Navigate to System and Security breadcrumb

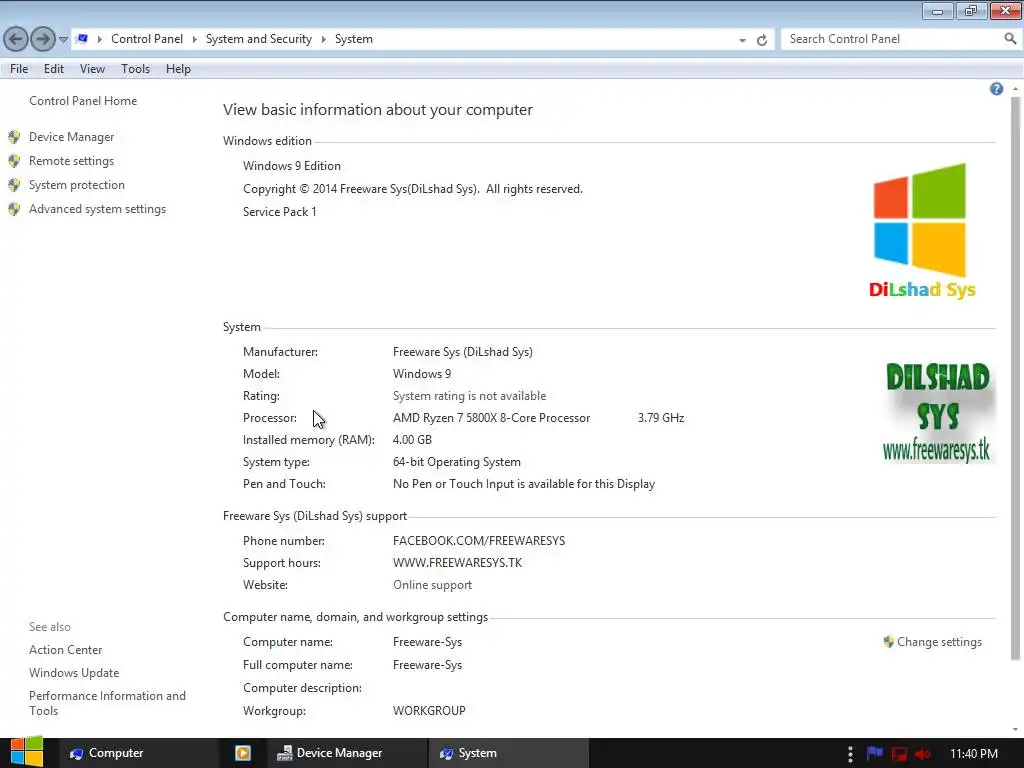point(259,39)
